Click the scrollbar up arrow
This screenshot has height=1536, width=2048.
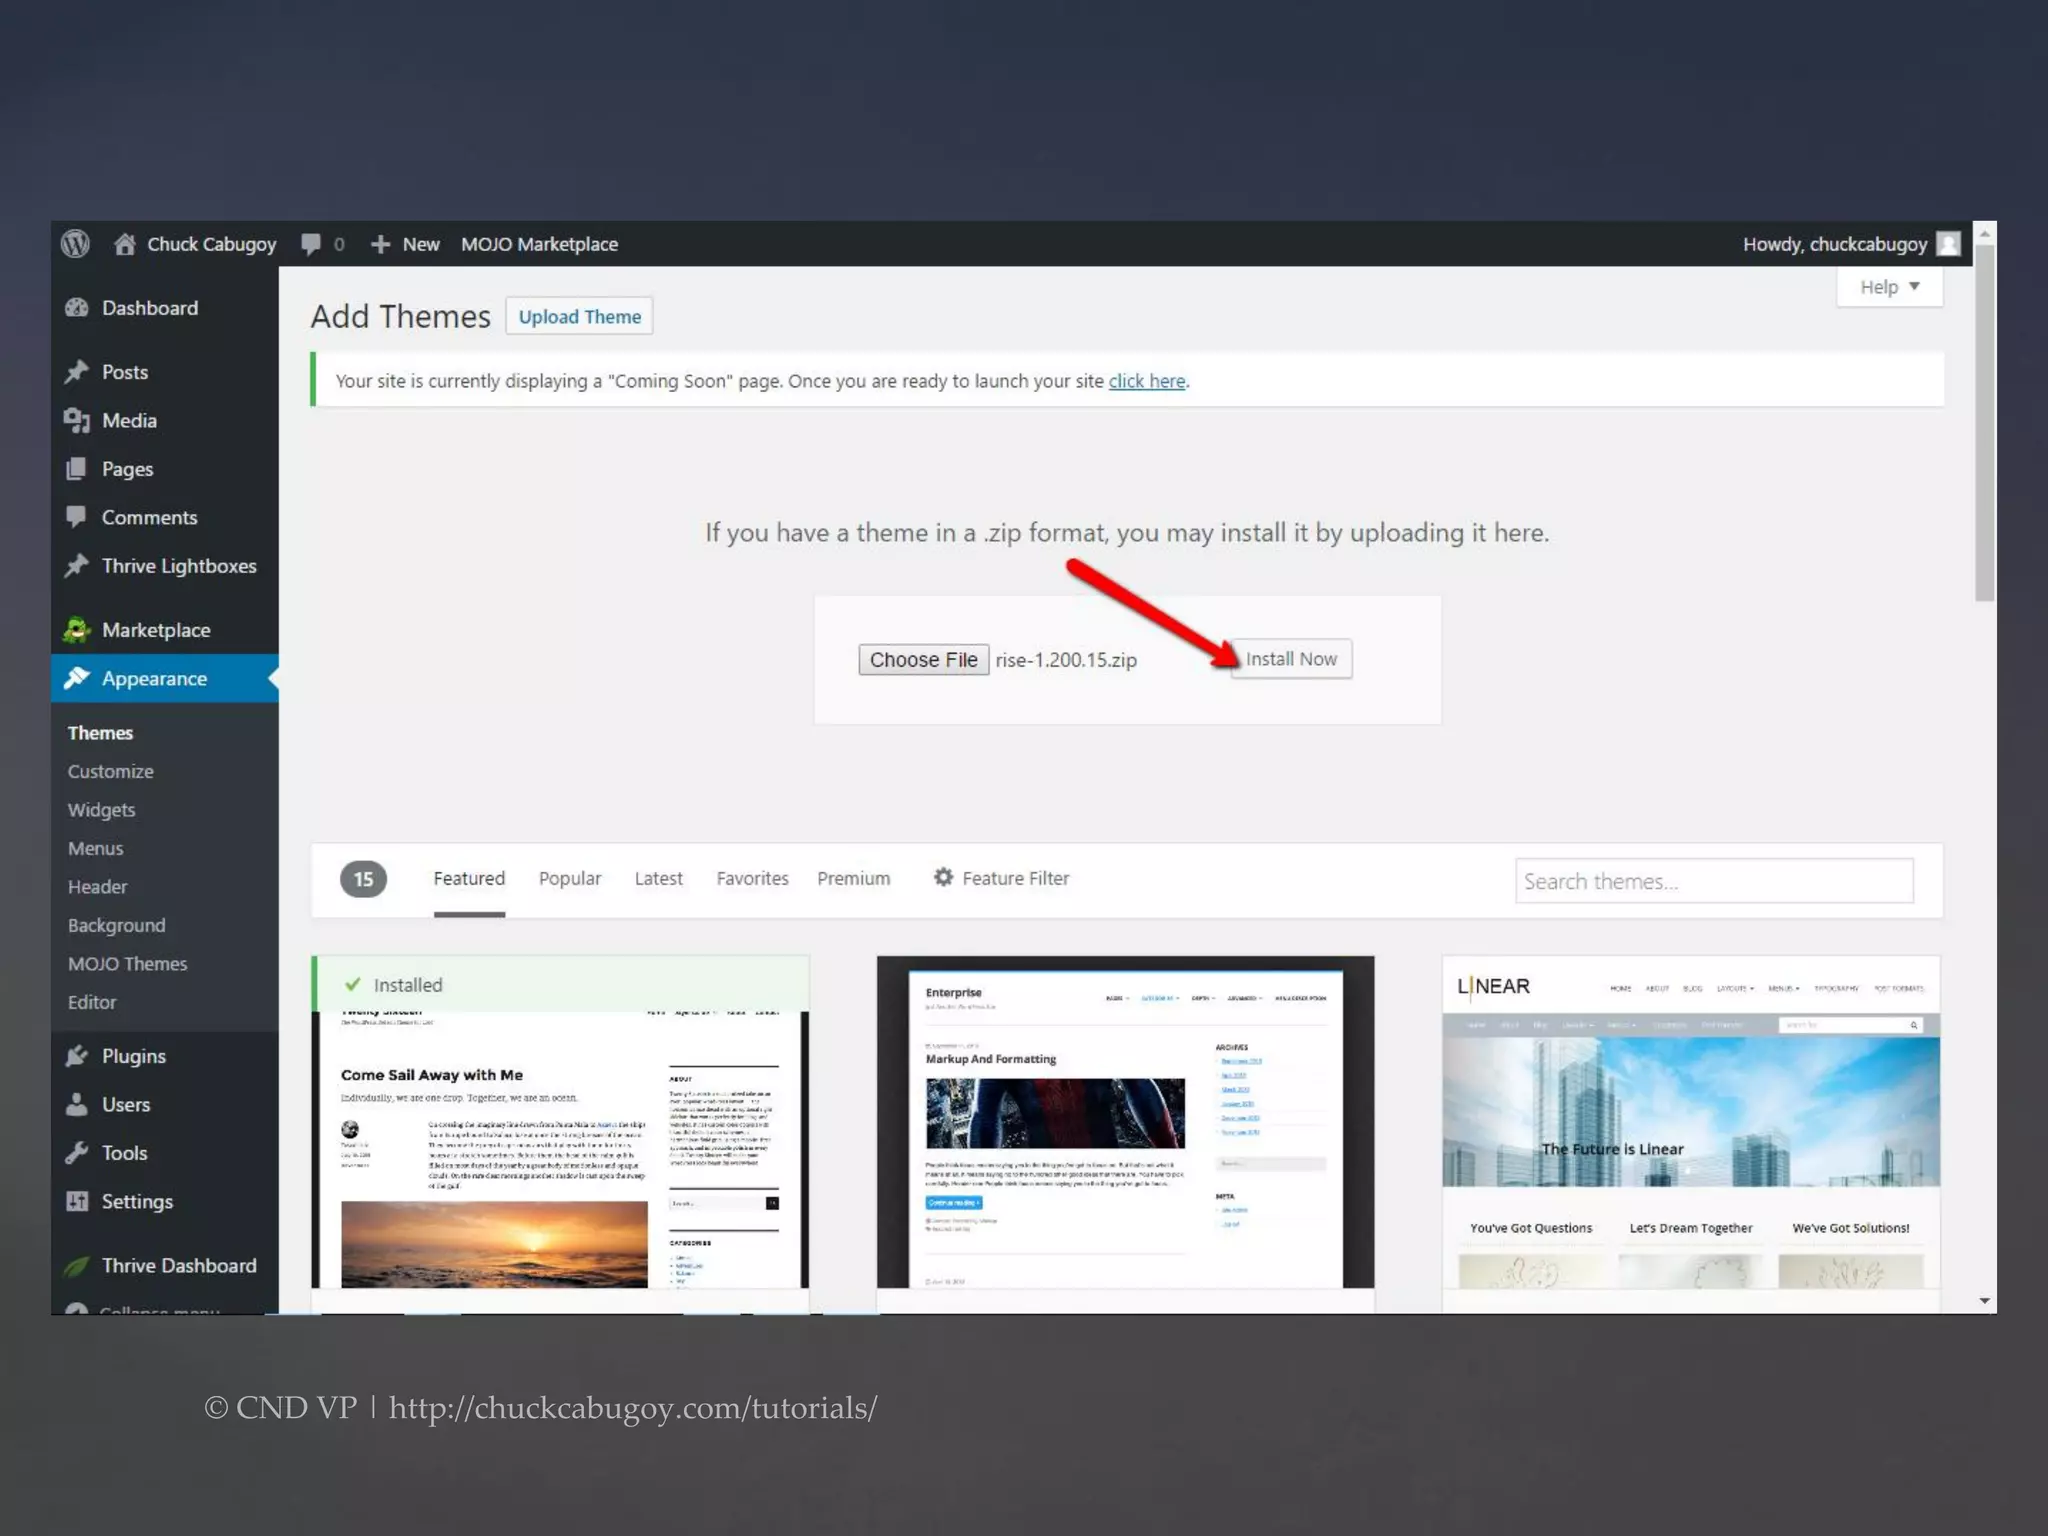tap(1985, 233)
